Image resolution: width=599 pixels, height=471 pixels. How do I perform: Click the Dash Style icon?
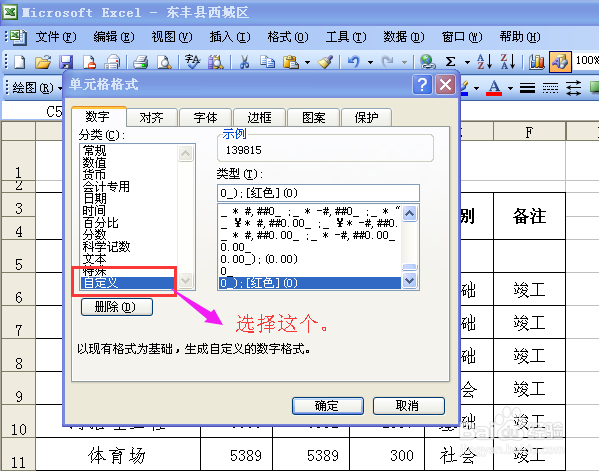click(550, 88)
